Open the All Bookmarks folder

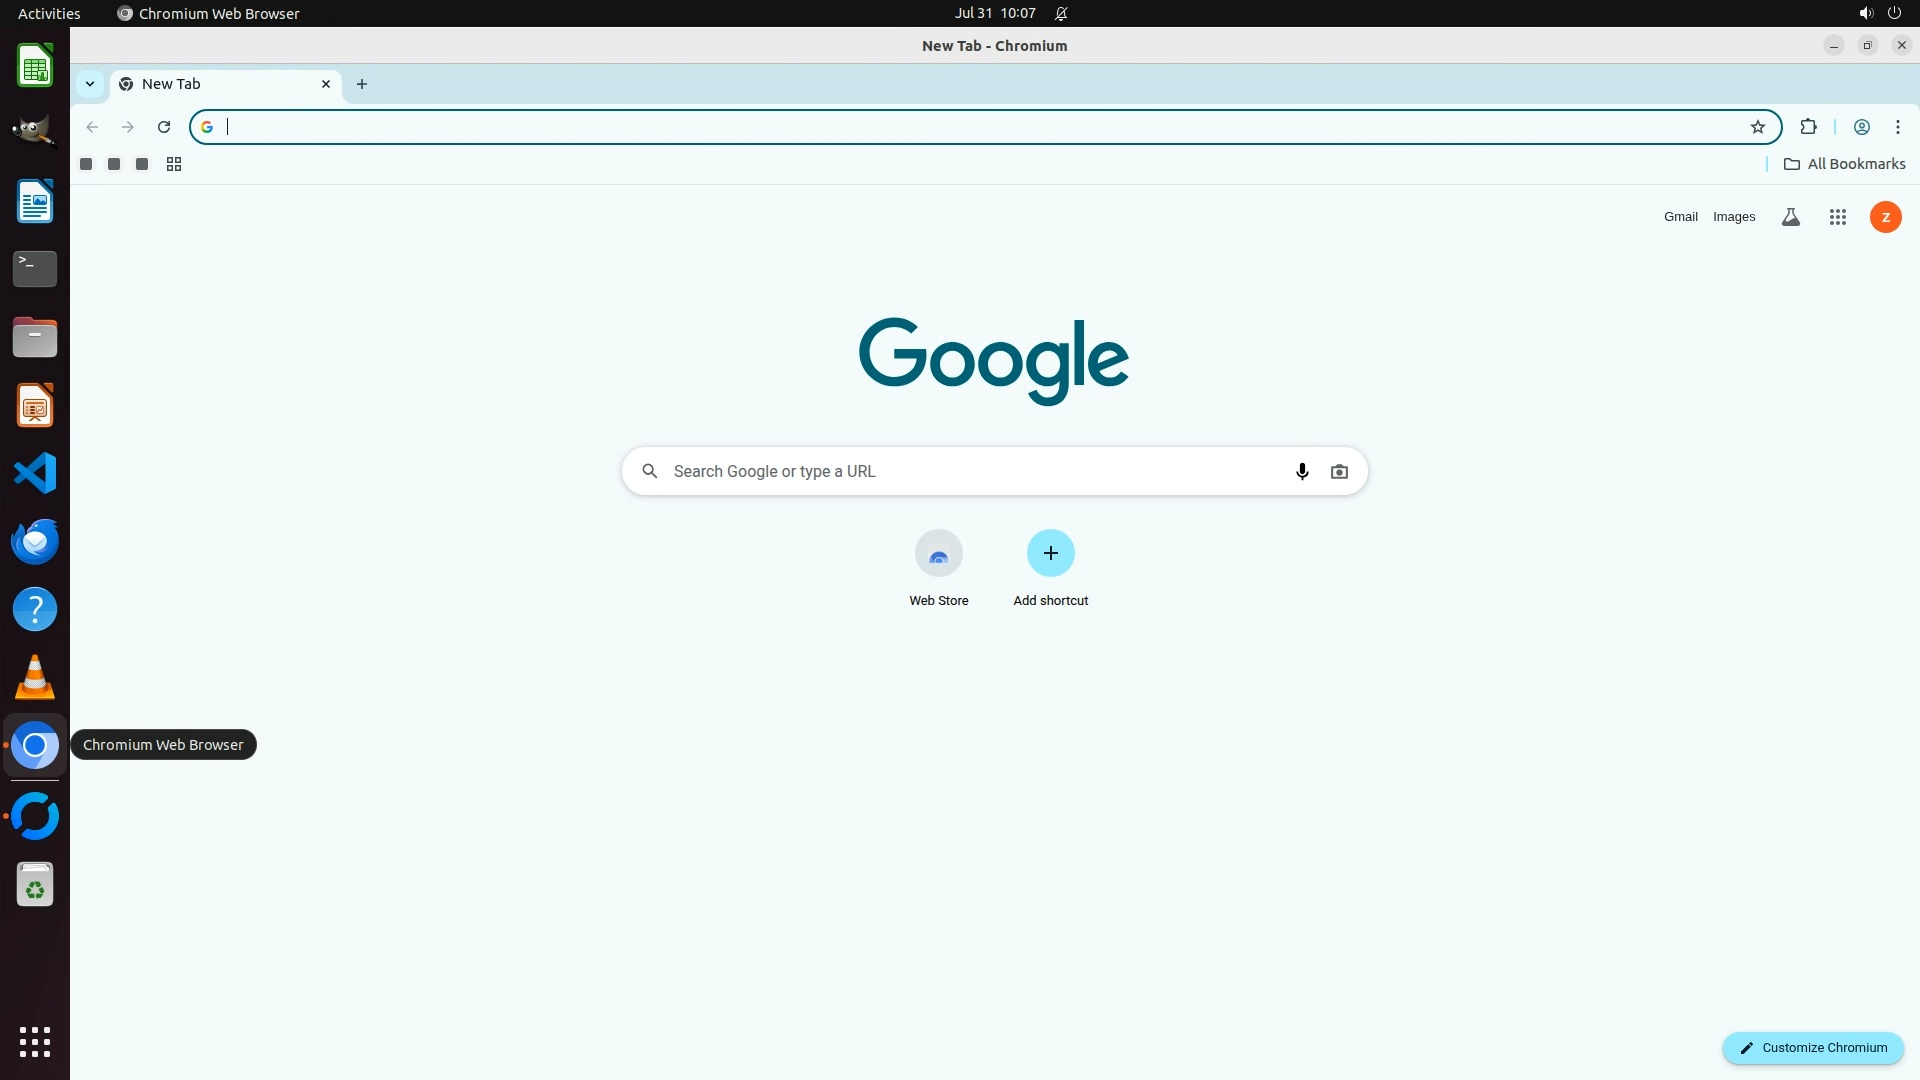[x=1844, y=164]
